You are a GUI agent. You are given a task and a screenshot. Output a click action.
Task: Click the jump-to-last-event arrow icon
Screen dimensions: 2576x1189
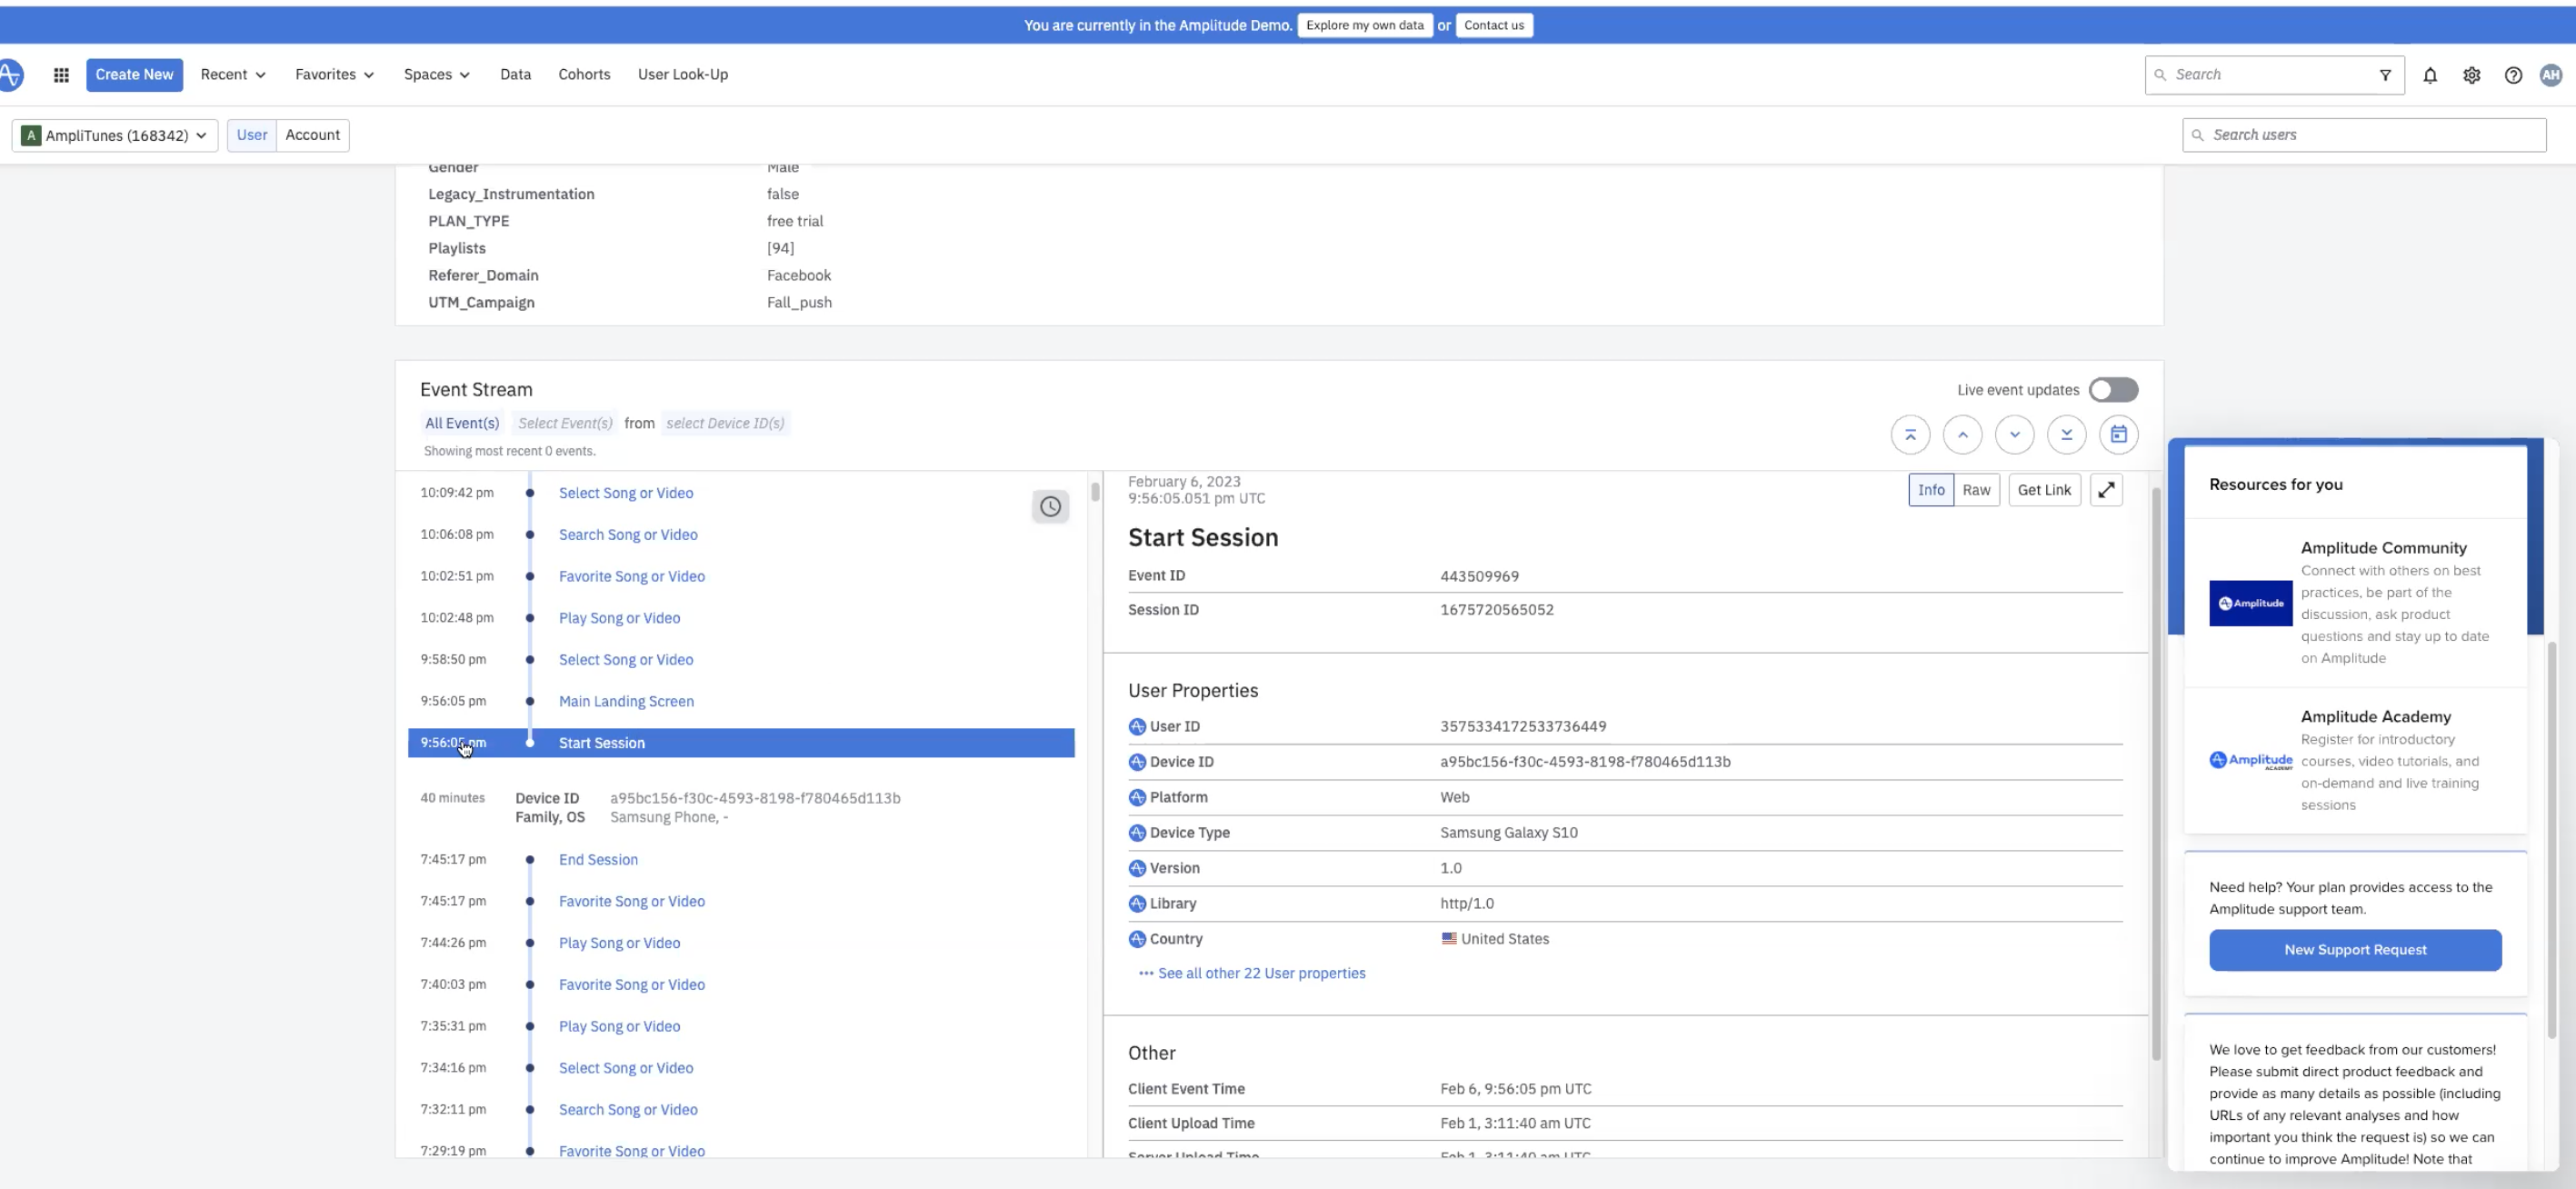tap(2066, 434)
